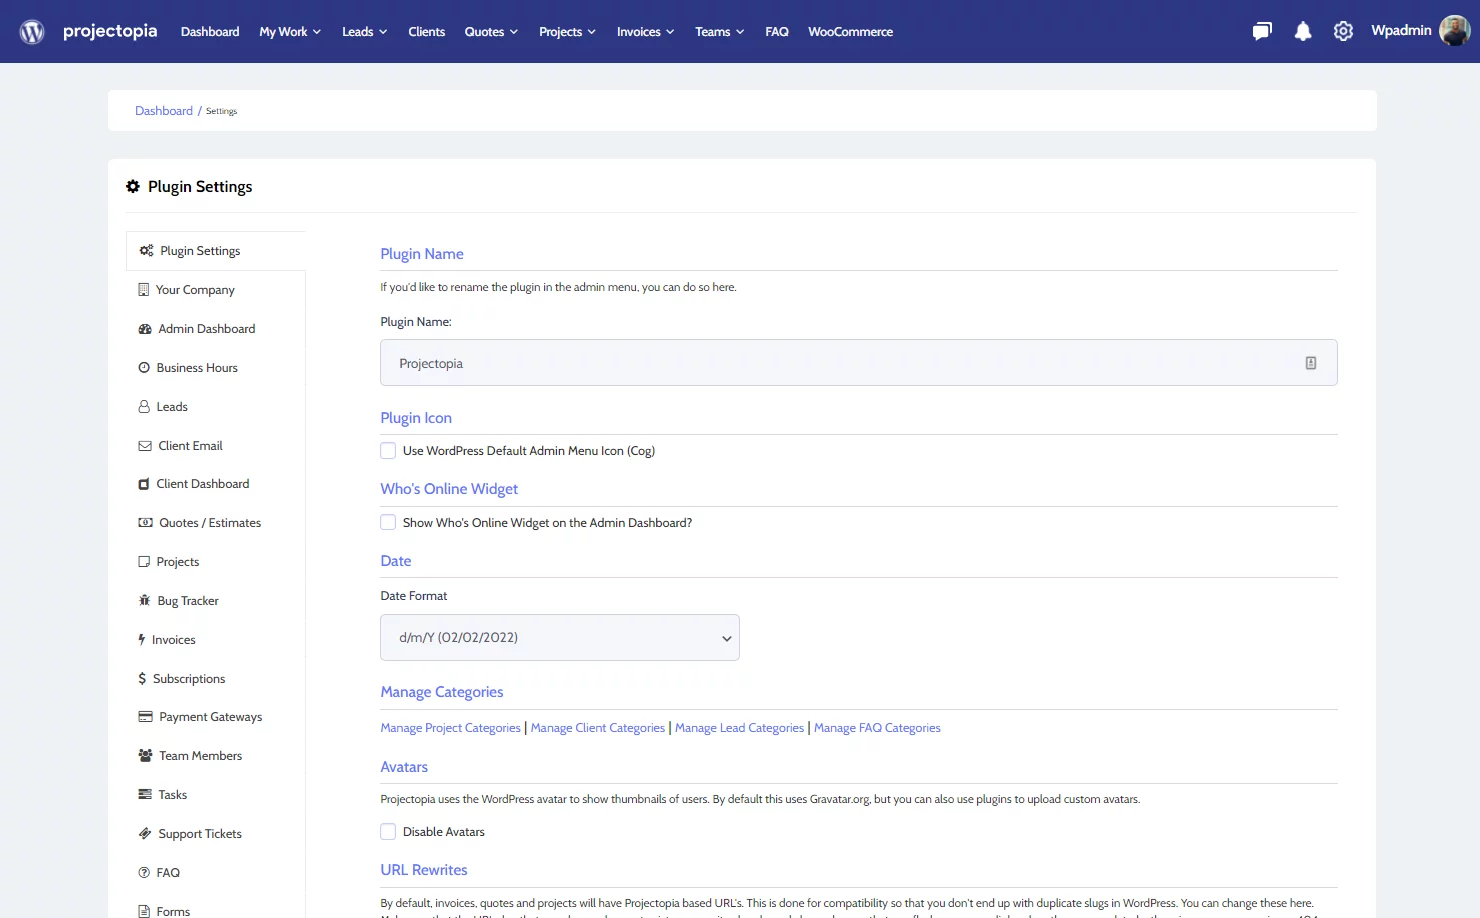
Task: Expand the My Work menu
Action: tap(290, 32)
